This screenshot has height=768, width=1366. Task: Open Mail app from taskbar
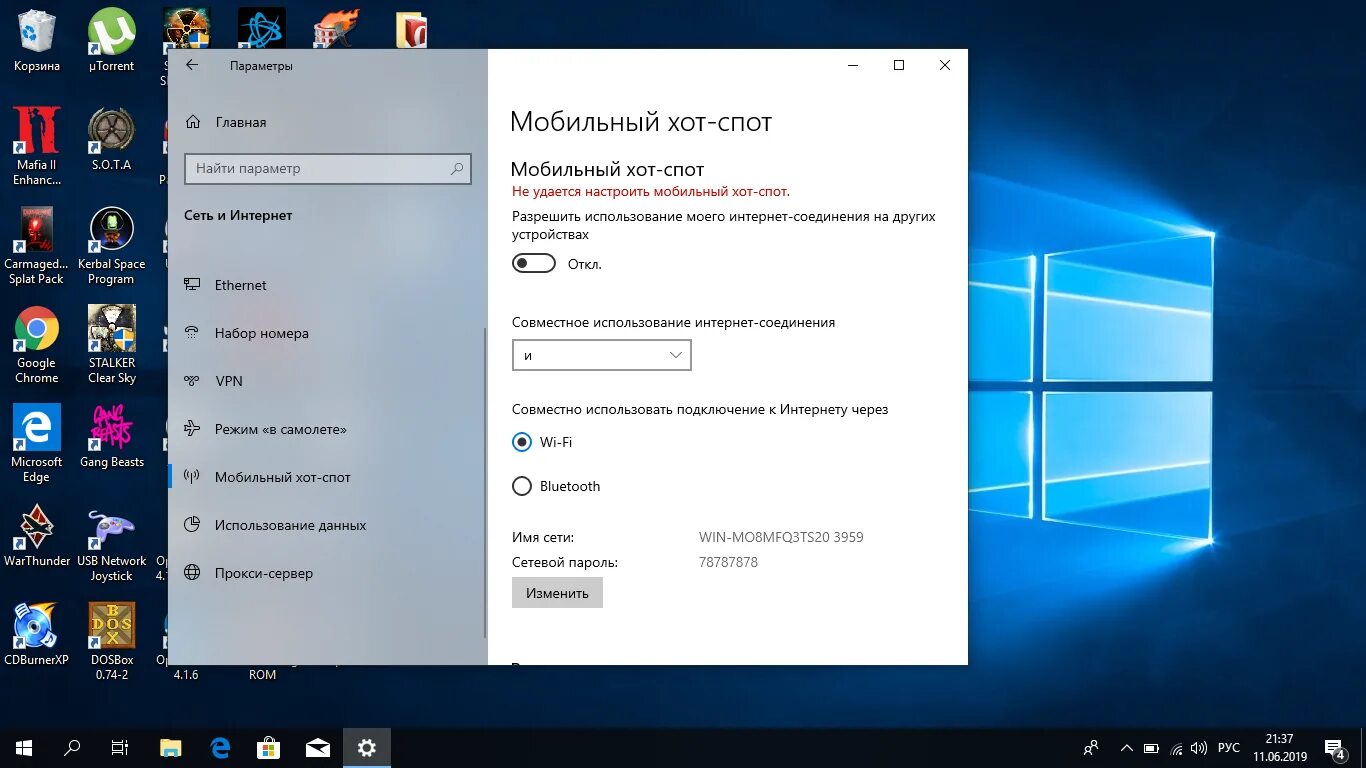tap(318, 747)
